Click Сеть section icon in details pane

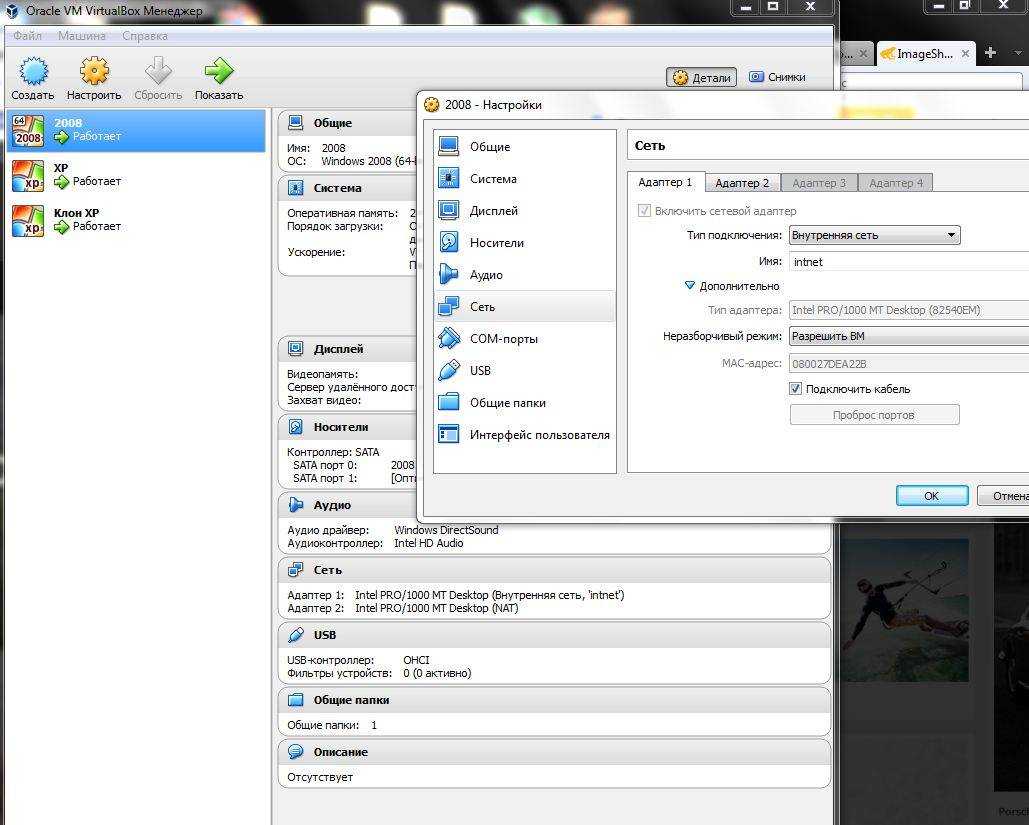296,570
